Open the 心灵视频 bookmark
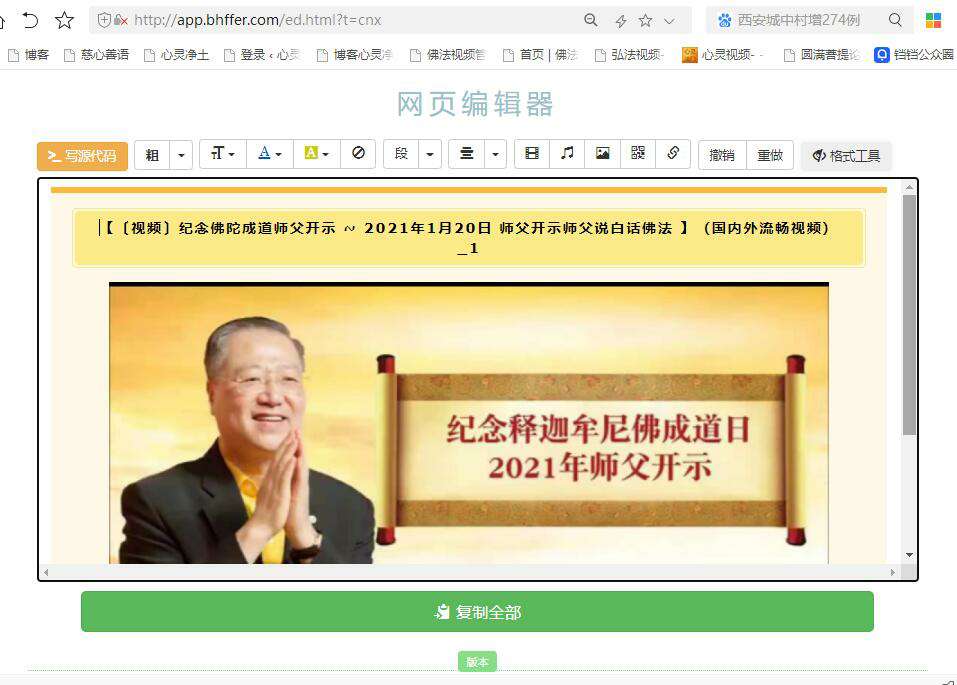The width and height of the screenshot is (957, 685). (723, 55)
